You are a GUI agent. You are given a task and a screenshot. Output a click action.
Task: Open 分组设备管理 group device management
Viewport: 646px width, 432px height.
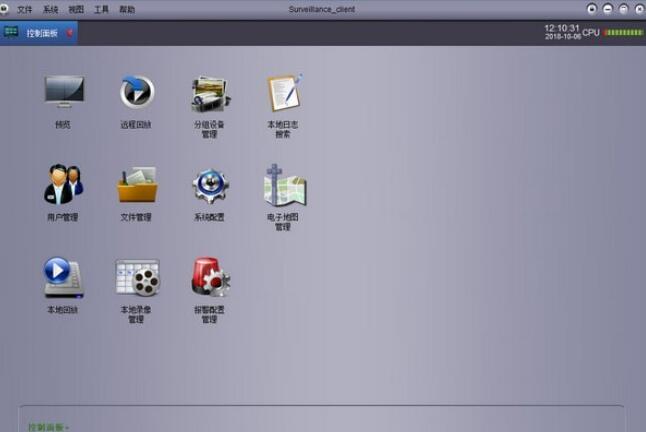[210, 93]
